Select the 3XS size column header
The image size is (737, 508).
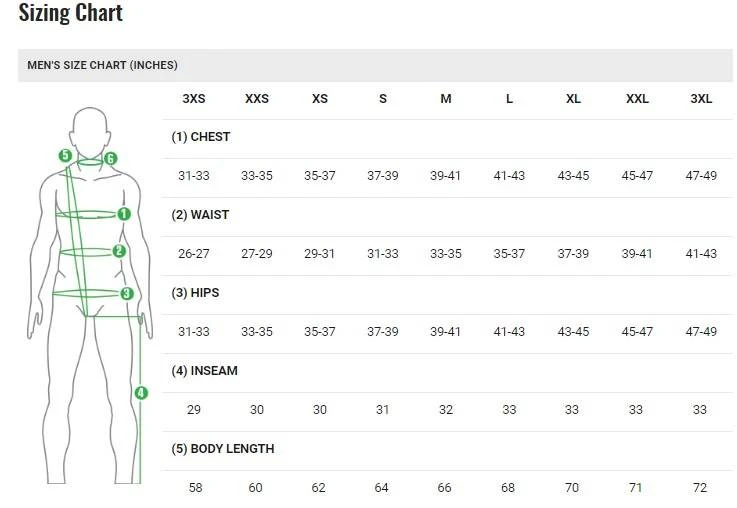[x=194, y=99]
